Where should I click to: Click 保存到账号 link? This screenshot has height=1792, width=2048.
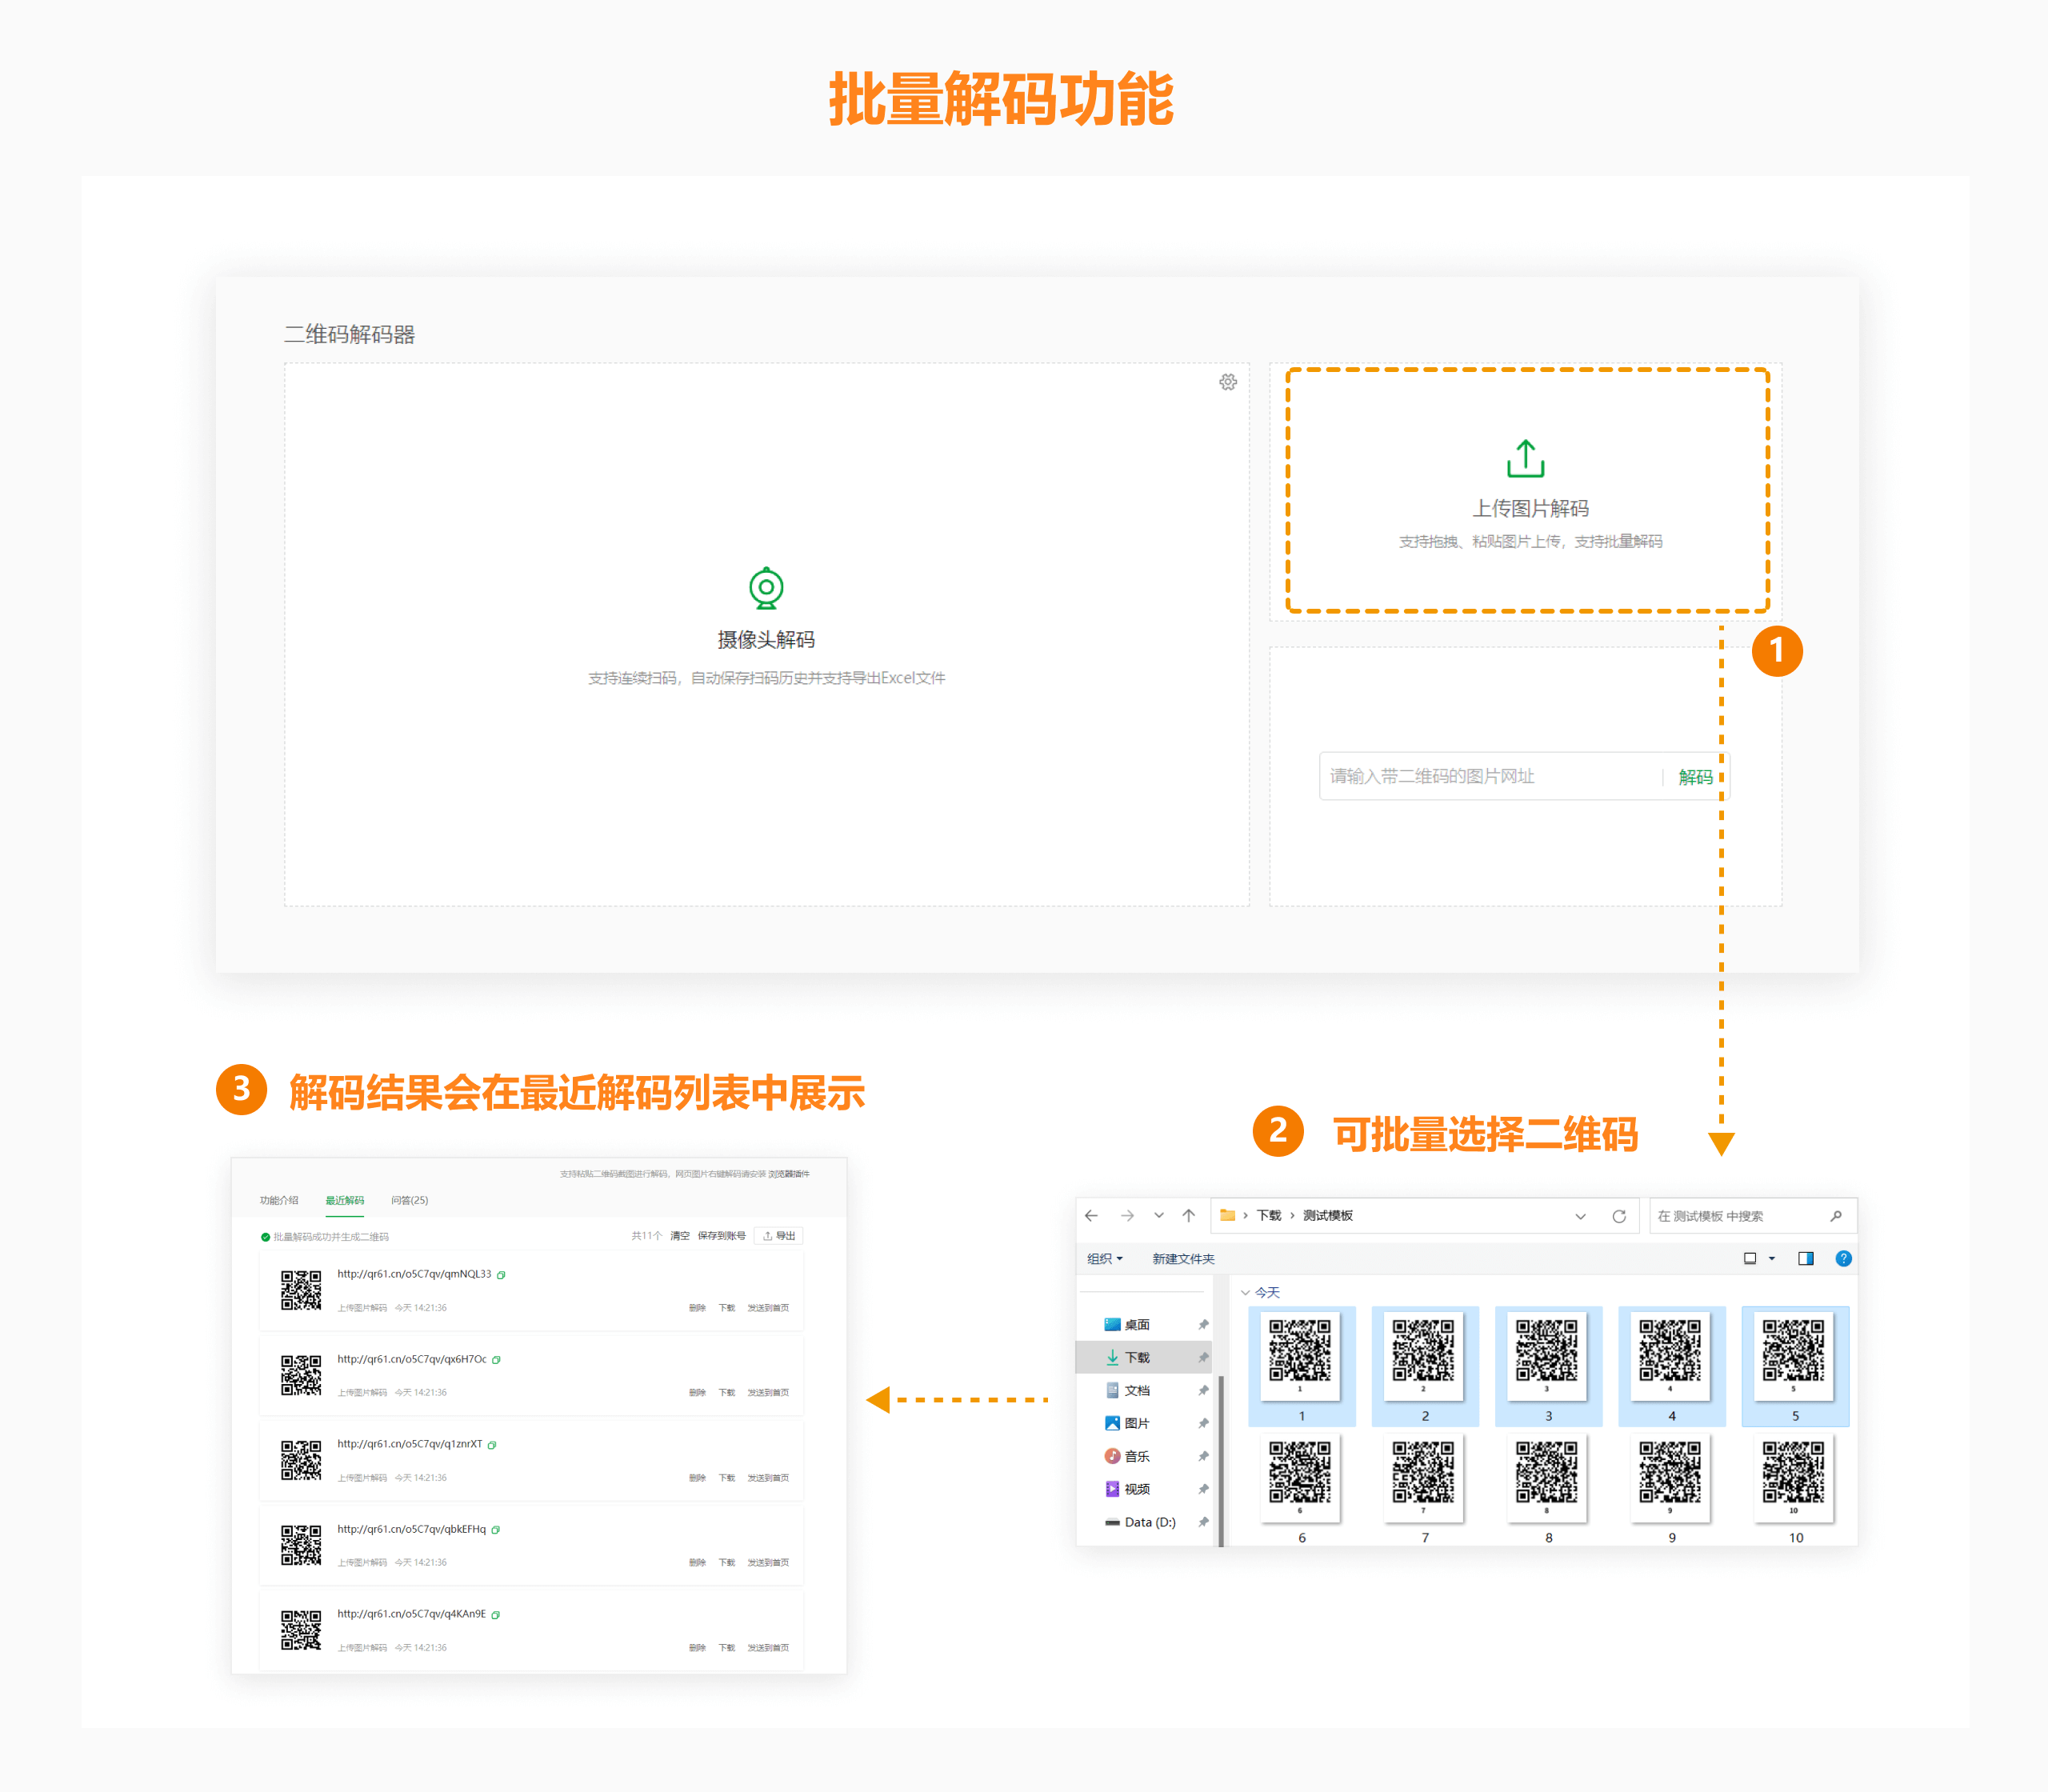[721, 1236]
